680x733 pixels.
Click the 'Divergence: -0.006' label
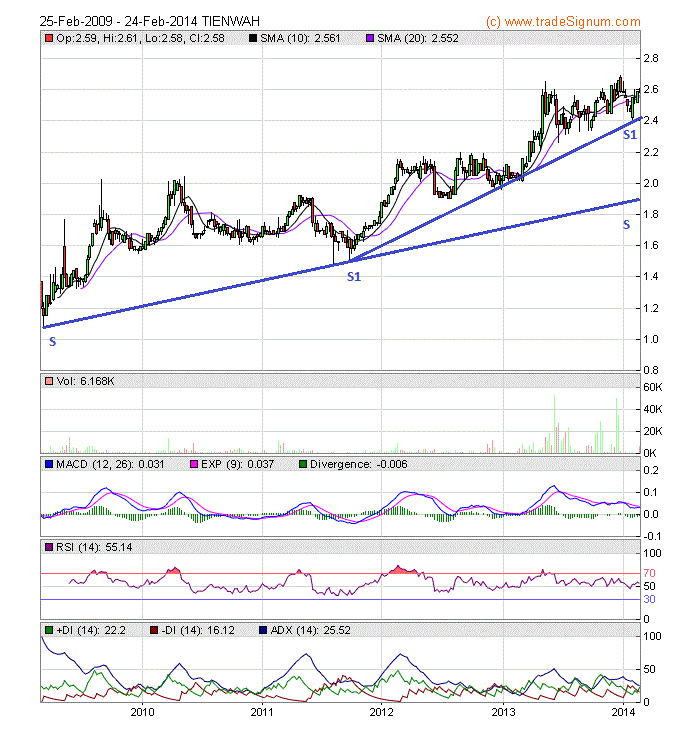click(x=358, y=465)
